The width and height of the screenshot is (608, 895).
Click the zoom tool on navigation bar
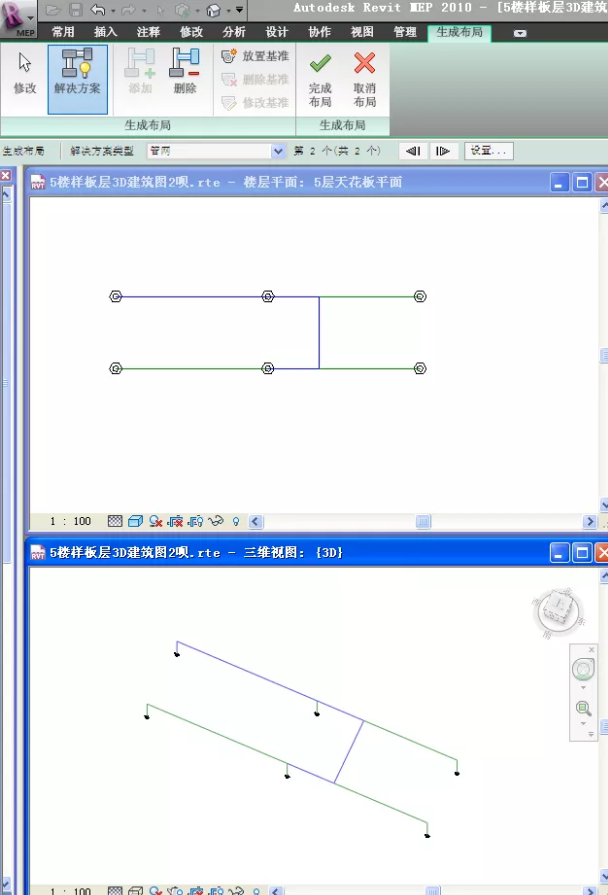[583, 708]
